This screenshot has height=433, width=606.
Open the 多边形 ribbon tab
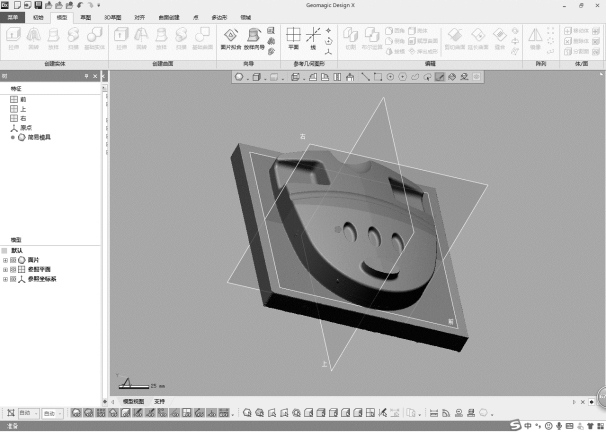coord(218,17)
